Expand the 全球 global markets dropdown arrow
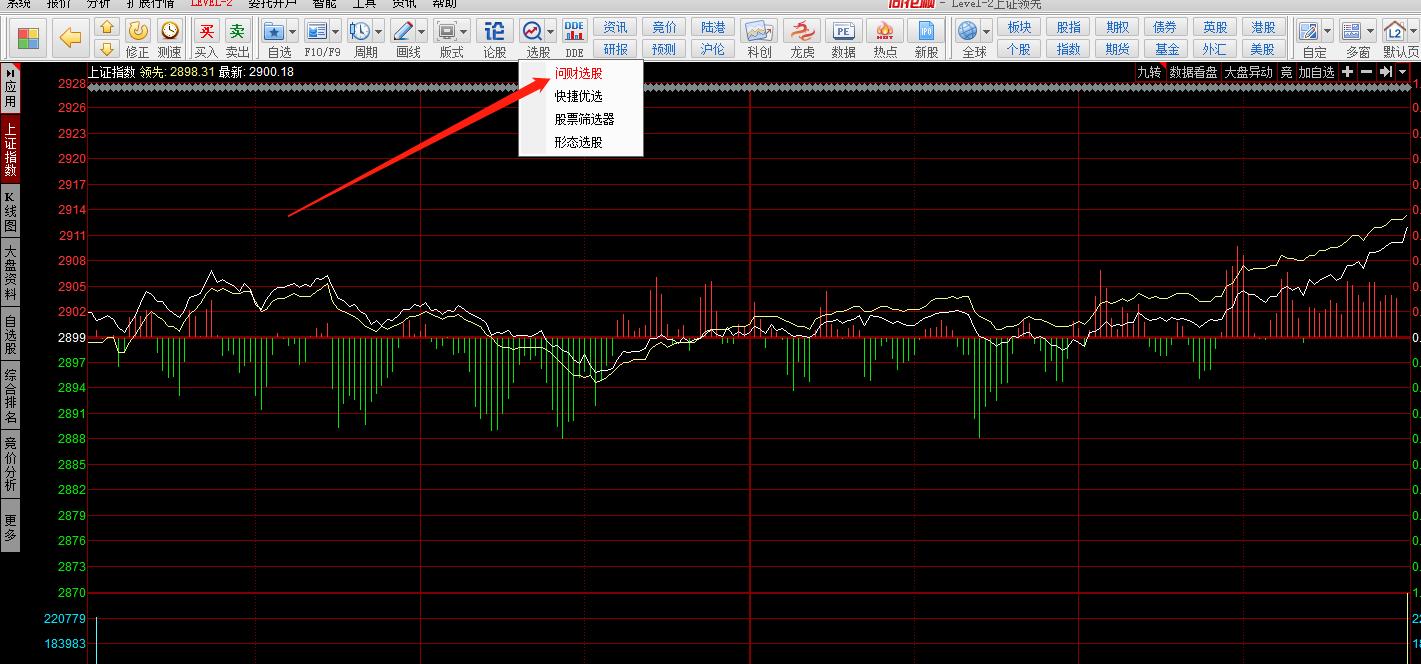Viewport: 1421px width, 664px height. pos(987,32)
